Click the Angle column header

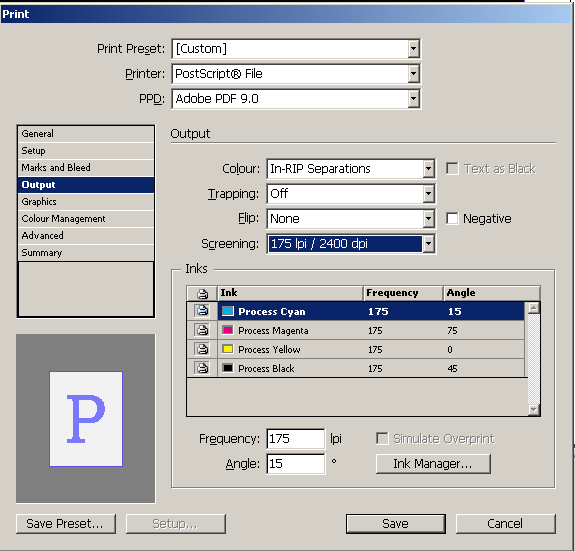point(491,293)
